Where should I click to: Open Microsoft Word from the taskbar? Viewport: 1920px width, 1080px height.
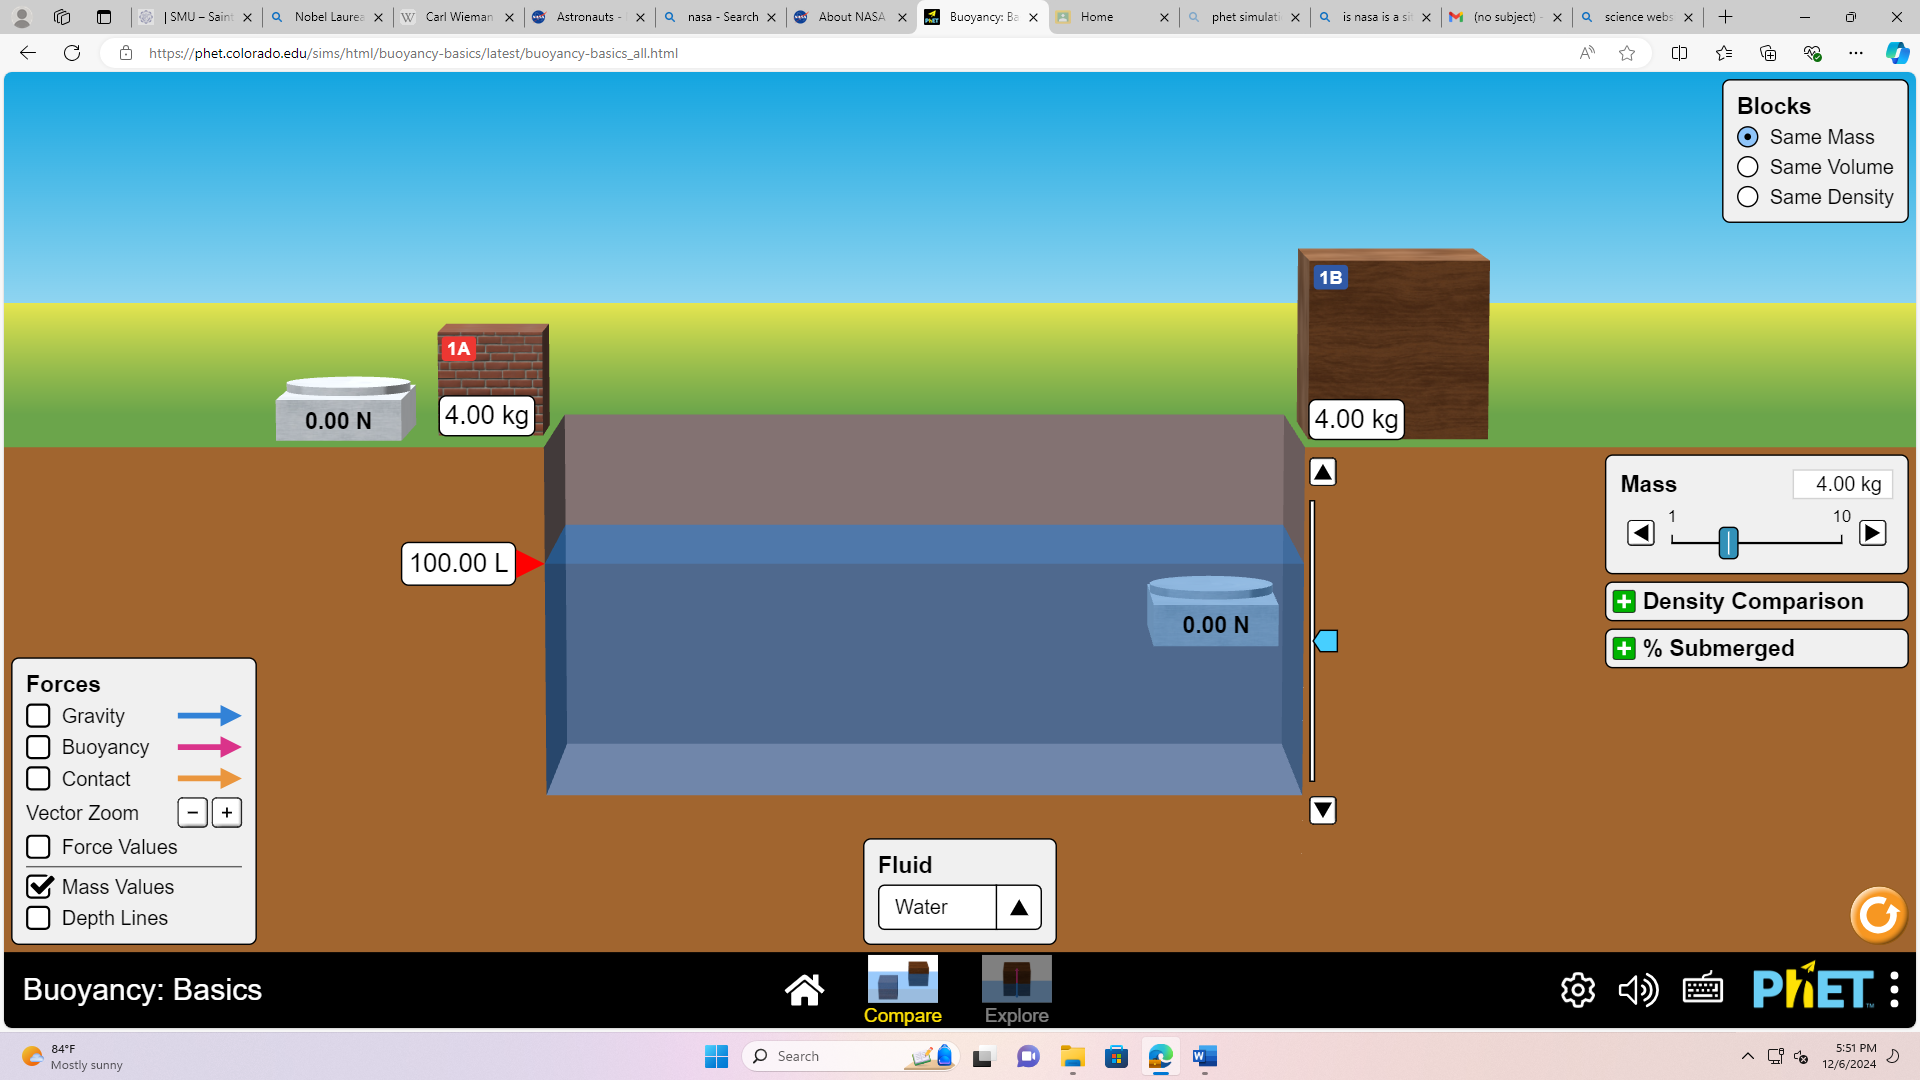pyautogui.click(x=1204, y=1057)
